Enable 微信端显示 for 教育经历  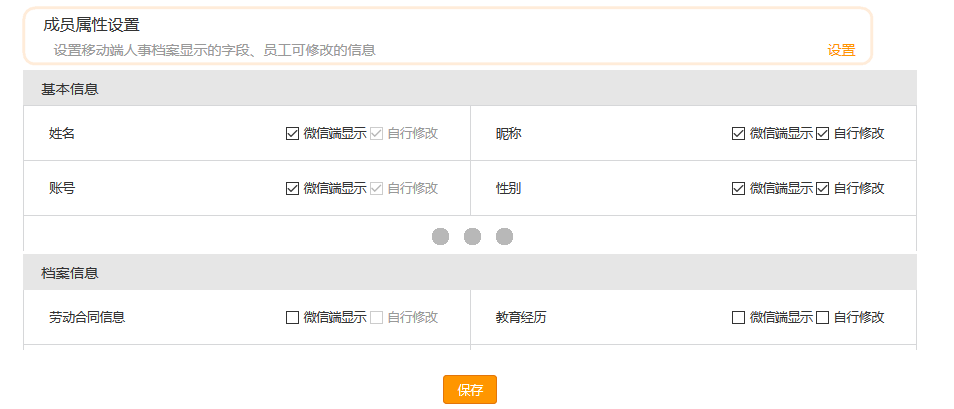(x=738, y=317)
